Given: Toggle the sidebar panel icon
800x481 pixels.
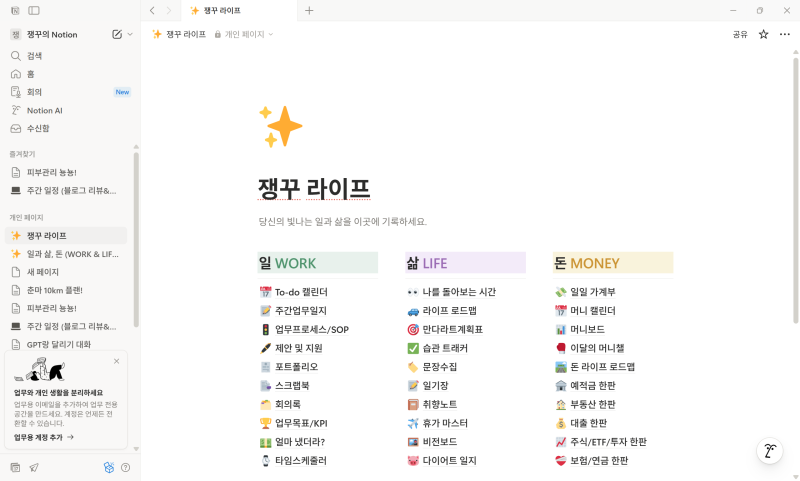Looking at the screenshot, I should coord(34,11).
